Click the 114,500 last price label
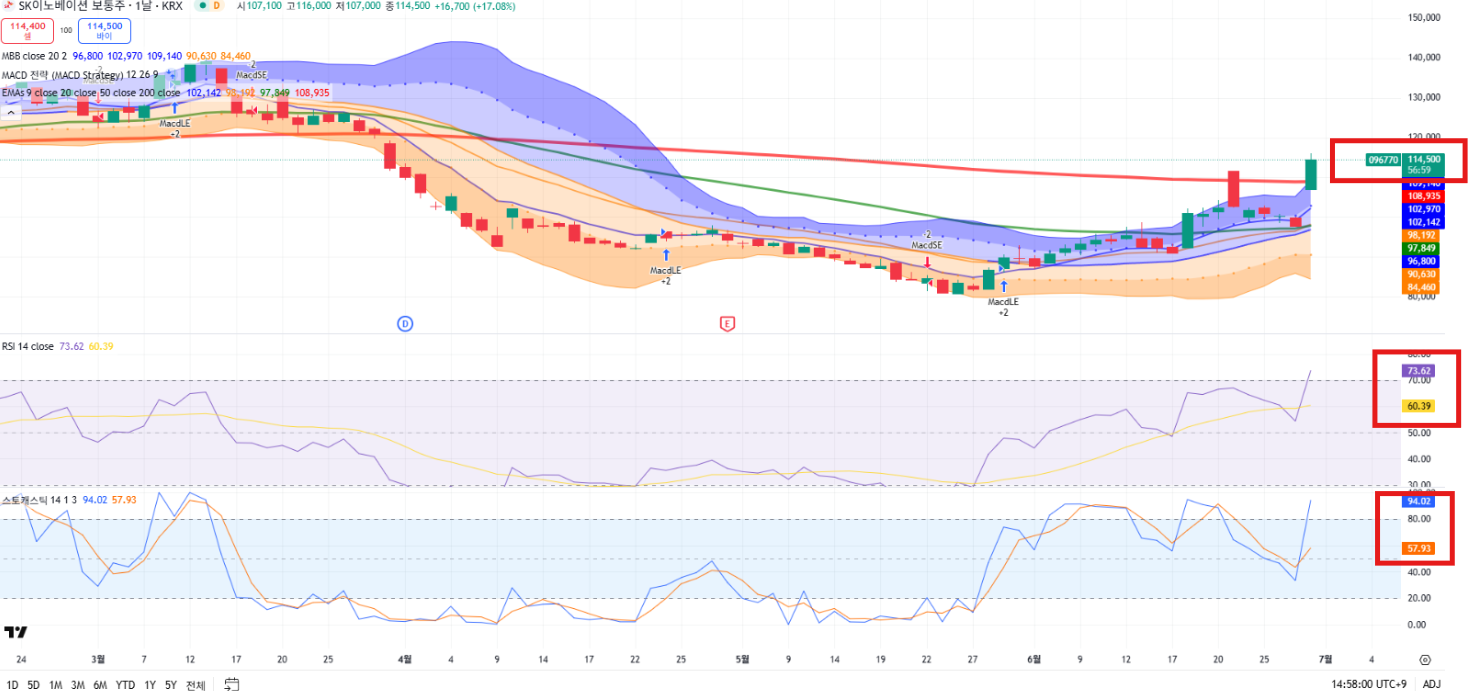 1422,159
